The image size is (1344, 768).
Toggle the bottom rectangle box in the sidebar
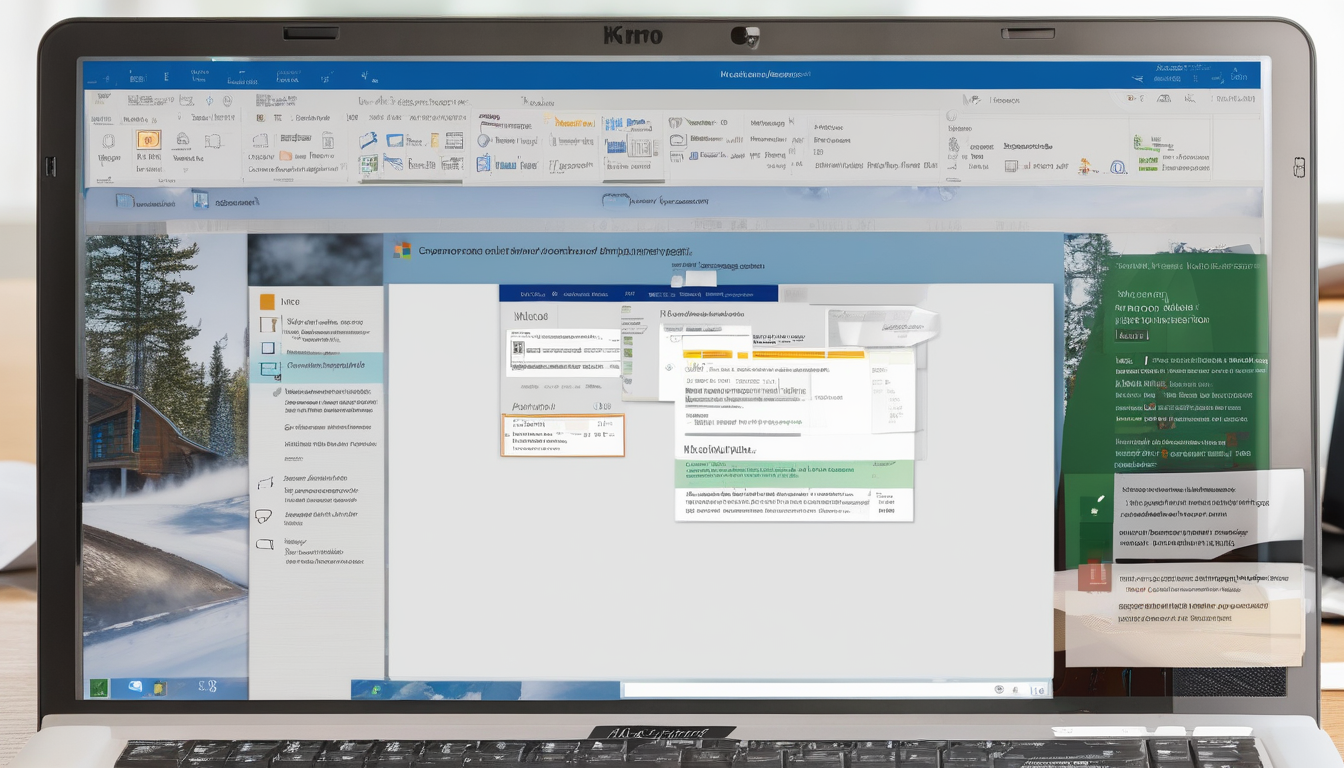point(264,545)
